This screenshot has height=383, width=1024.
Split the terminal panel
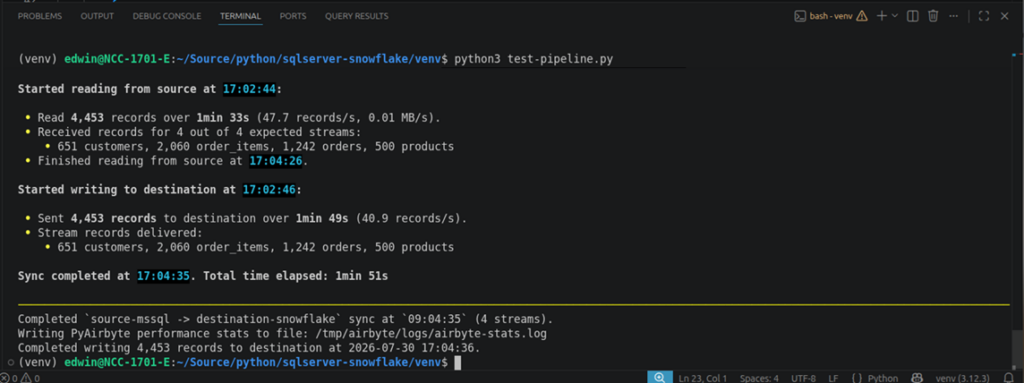click(913, 16)
